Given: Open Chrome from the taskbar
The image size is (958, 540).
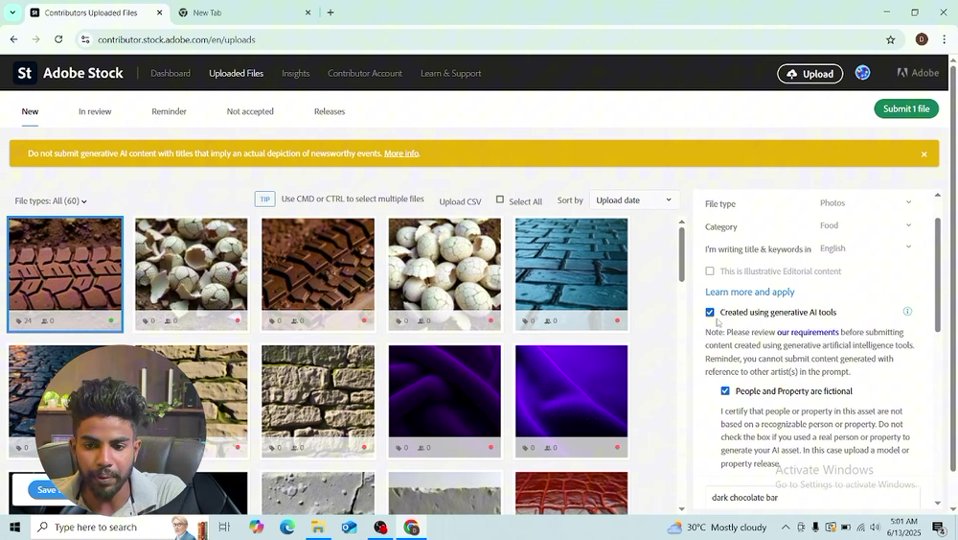Looking at the screenshot, I should tap(411, 527).
